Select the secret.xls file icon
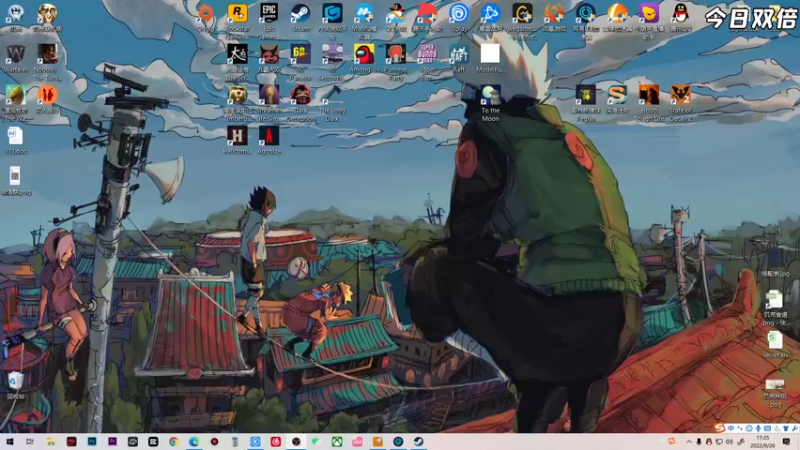The image size is (800, 450). pyautogui.click(x=775, y=340)
